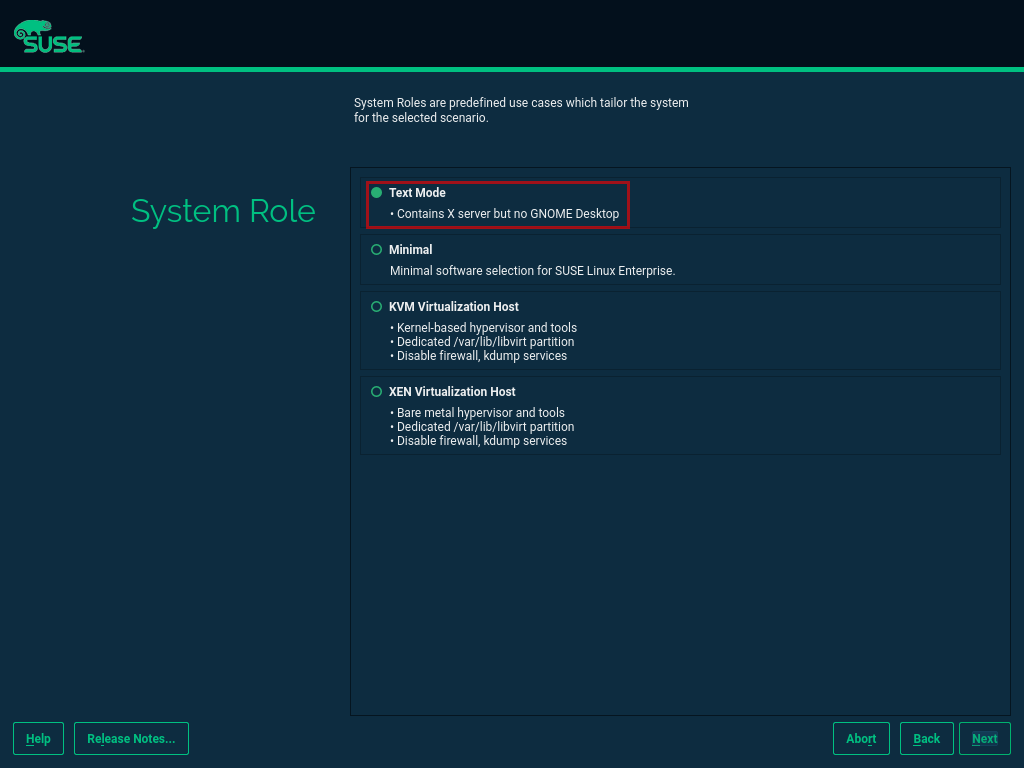The width and height of the screenshot is (1024, 768).
Task: Open the Help dialog
Action: (x=37, y=738)
